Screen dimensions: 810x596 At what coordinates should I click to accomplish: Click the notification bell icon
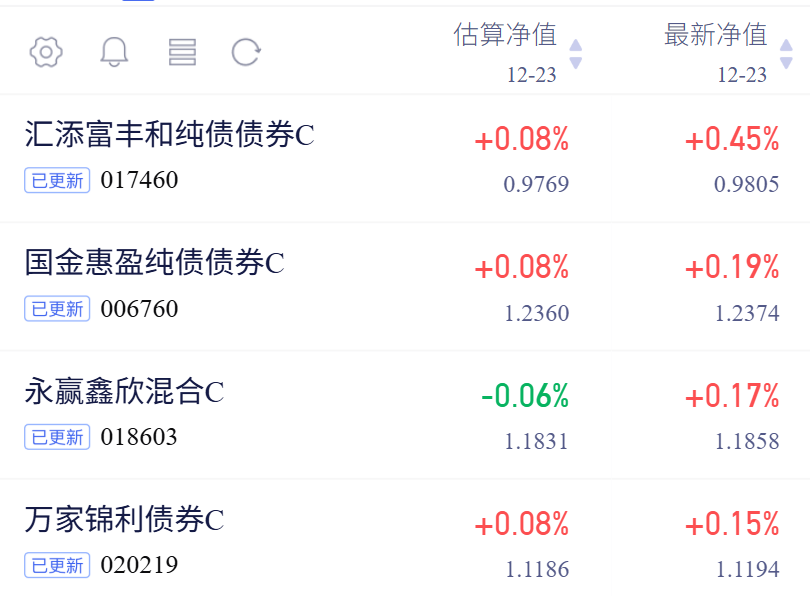click(114, 52)
